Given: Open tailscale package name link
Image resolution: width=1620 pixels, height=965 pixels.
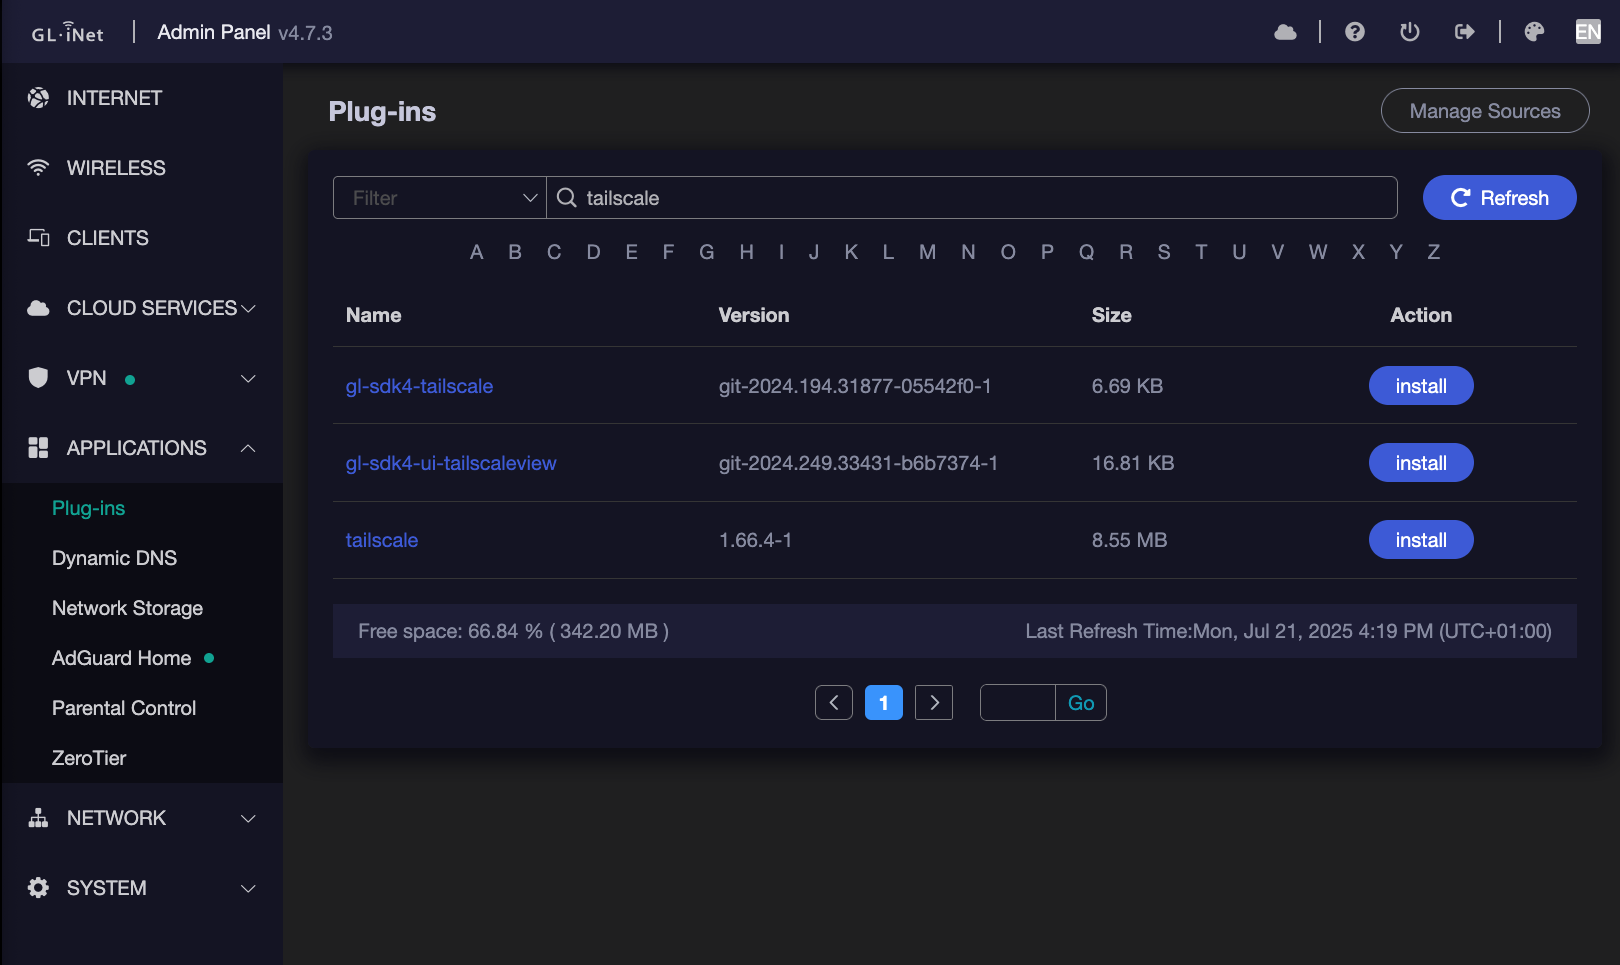Looking at the screenshot, I should click(x=382, y=540).
